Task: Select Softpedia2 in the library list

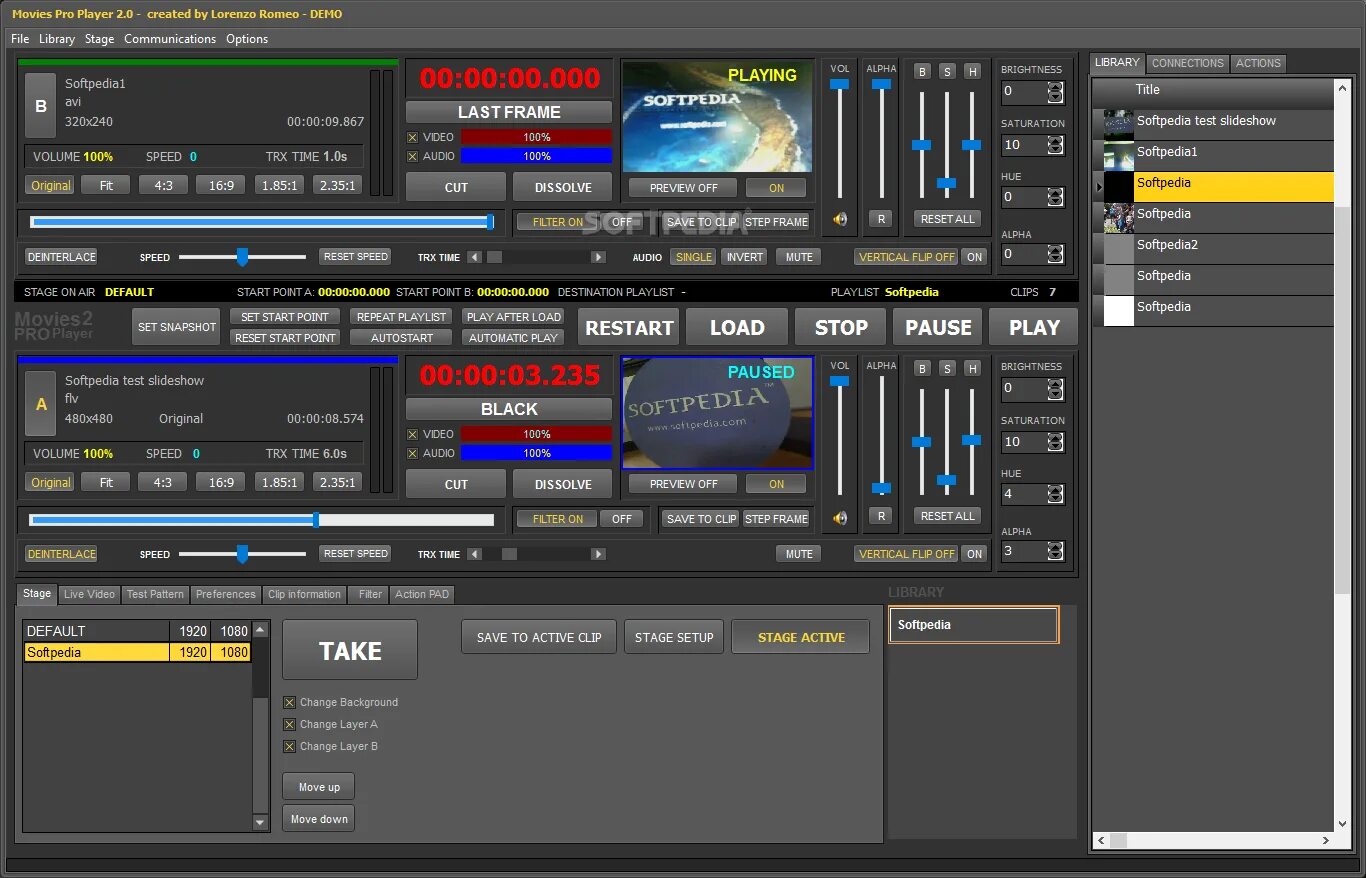Action: click(1212, 249)
